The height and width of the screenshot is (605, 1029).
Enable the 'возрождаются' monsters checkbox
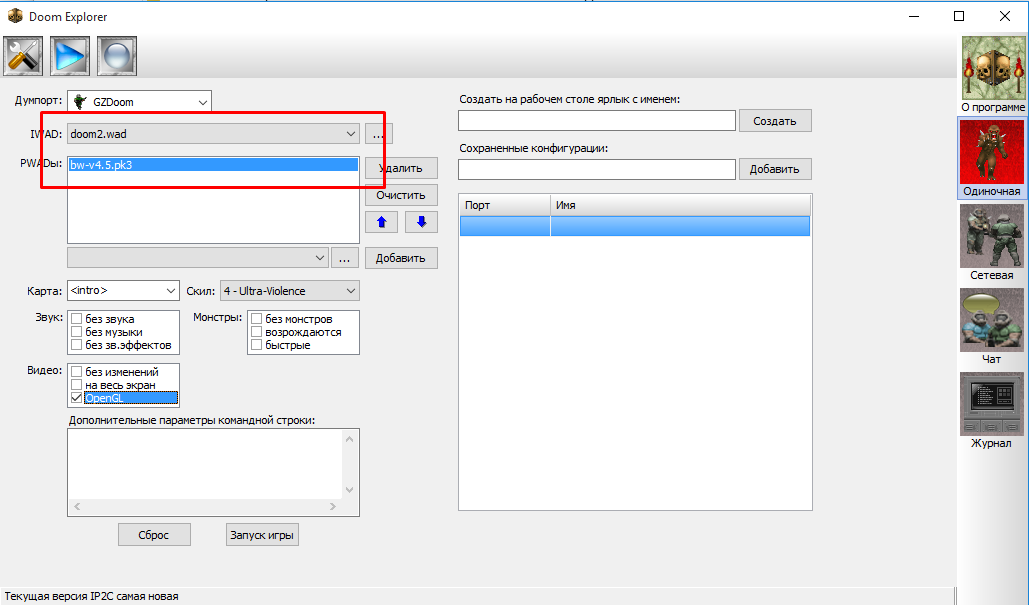click(x=257, y=332)
